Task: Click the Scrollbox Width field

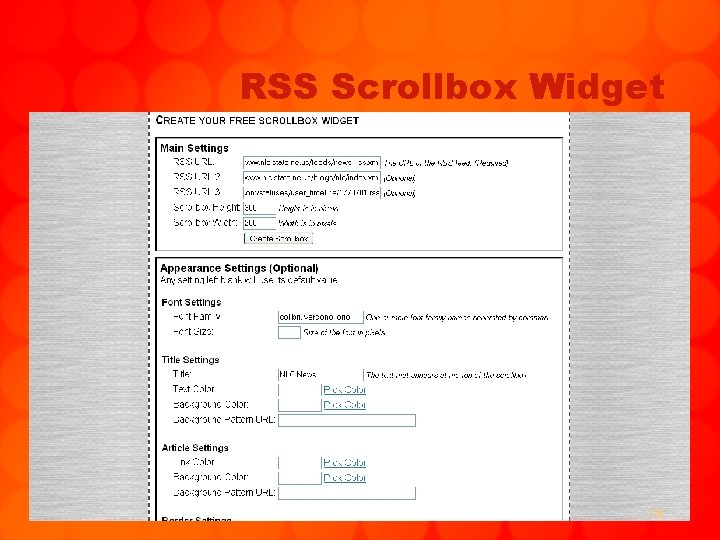Action: pyautogui.click(x=259, y=223)
